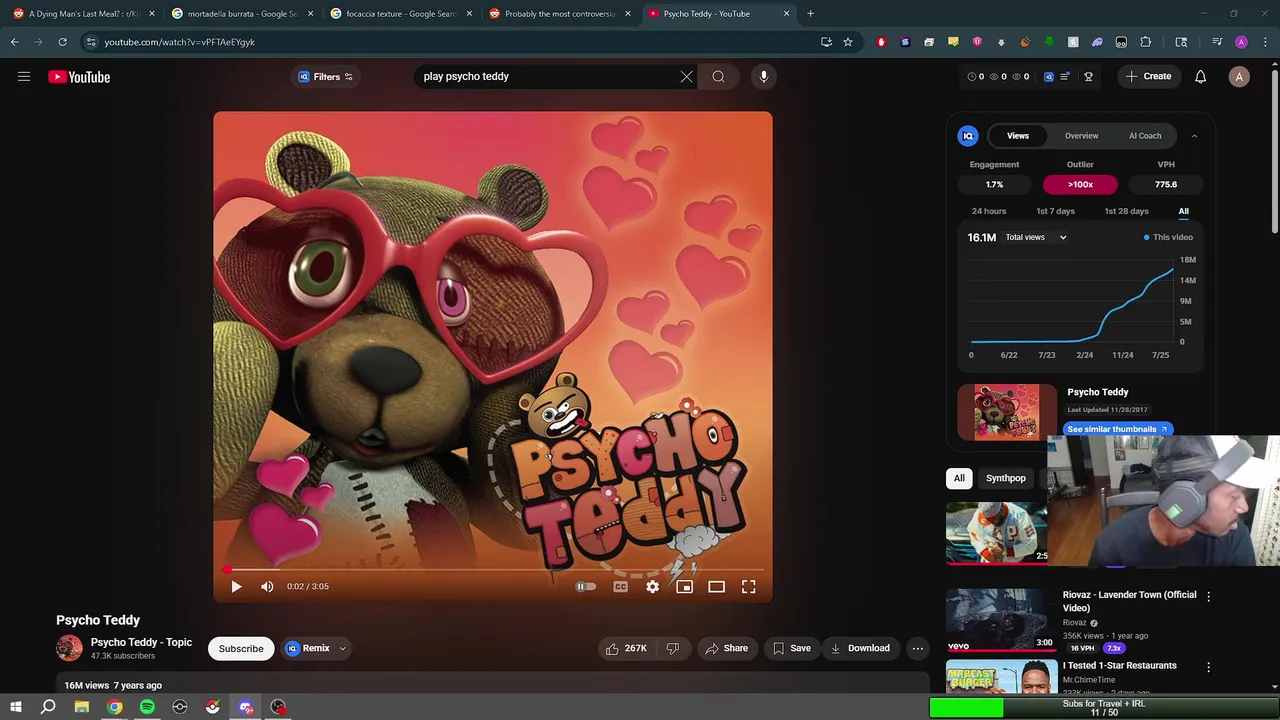Image resolution: width=1280 pixels, height=720 pixels.
Task: Open Spotify from the taskbar
Action: click(x=147, y=707)
